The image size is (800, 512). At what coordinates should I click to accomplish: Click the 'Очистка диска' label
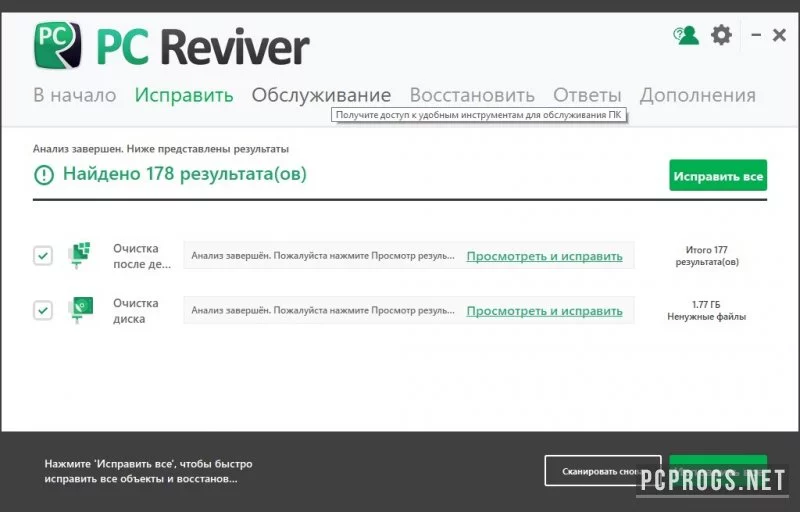click(136, 311)
